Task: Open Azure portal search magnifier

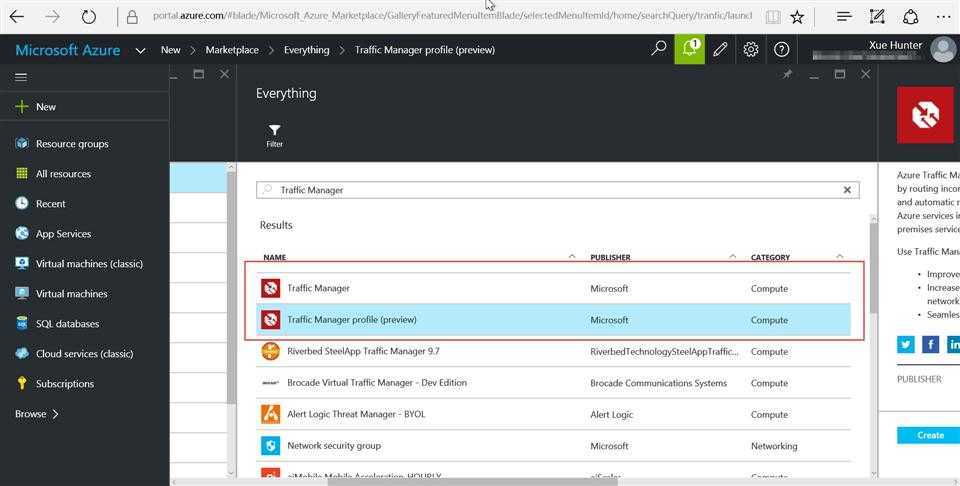Action: [659, 49]
